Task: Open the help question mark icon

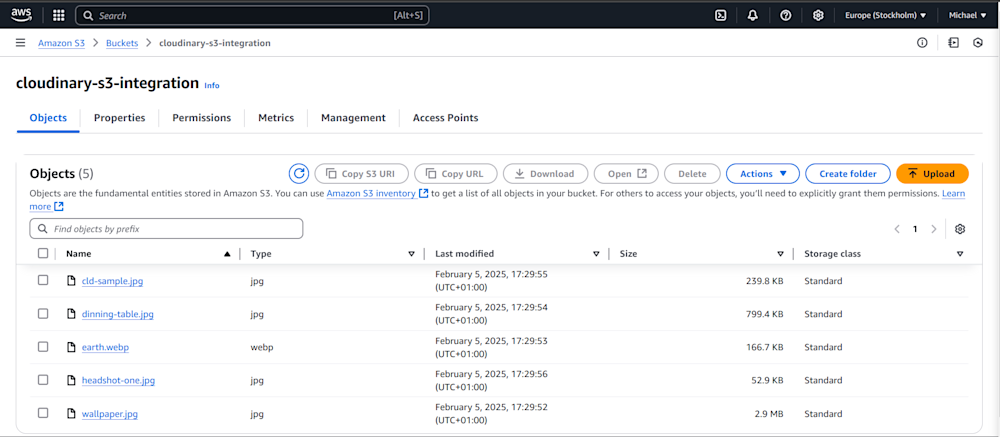Action: pos(786,15)
